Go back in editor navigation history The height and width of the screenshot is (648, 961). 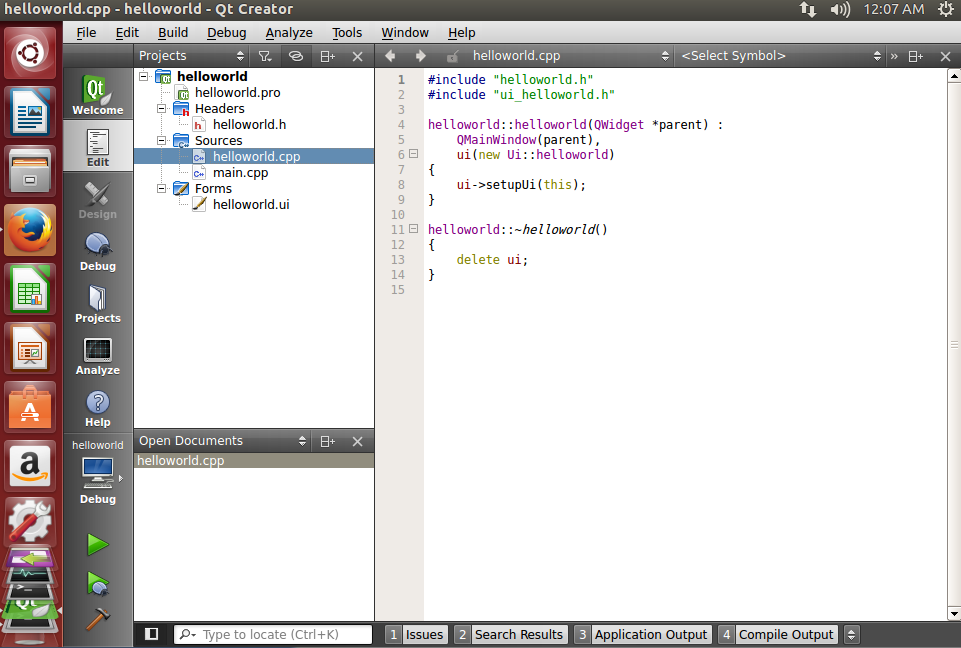[x=390, y=56]
